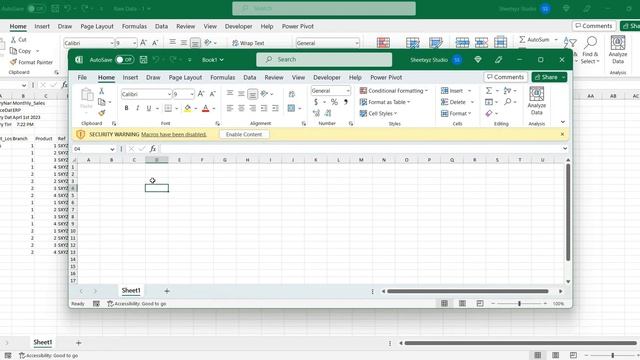
Task: Close the security warning bar
Action: [x=562, y=134]
